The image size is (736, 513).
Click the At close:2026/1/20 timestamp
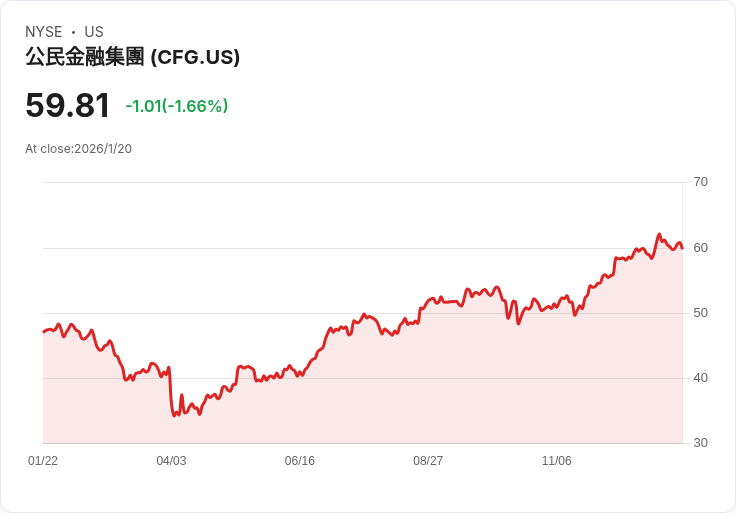(x=79, y=149)
